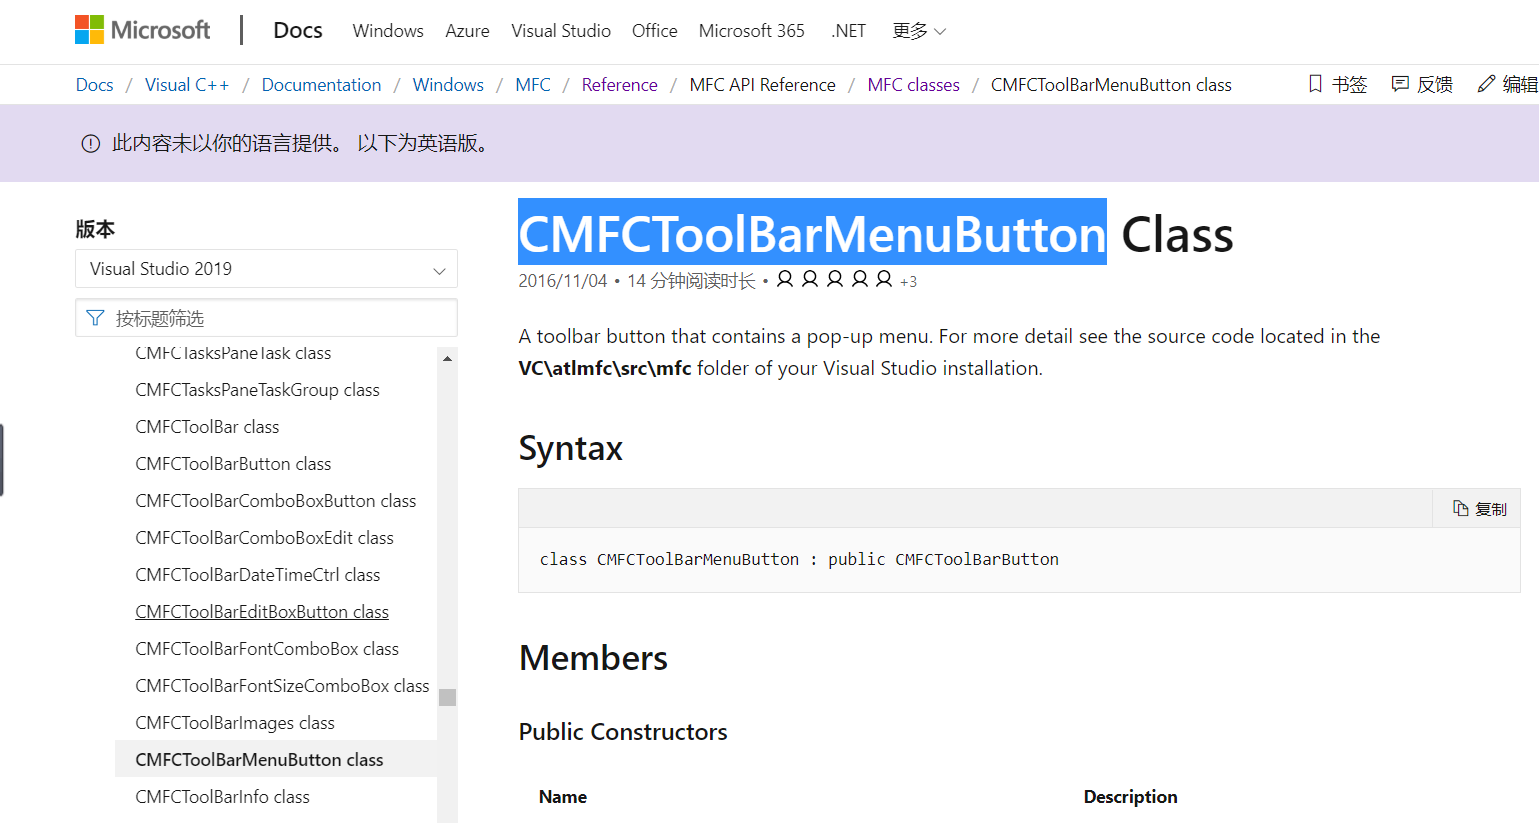The height and width of the screenshot is (823, 1539).
Task: Click the bookmark icon next to 书签
Action: click(x=1315, y=84)
